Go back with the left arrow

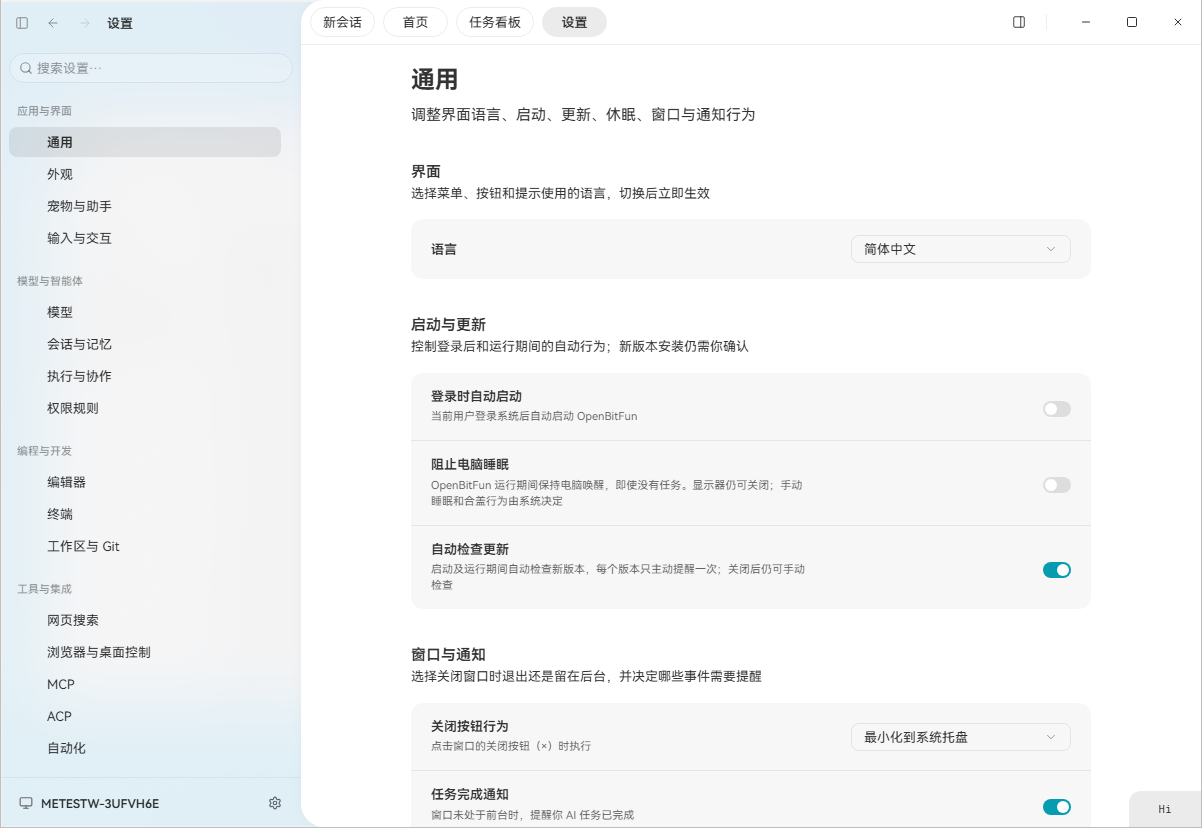click(x=53, y=23)
